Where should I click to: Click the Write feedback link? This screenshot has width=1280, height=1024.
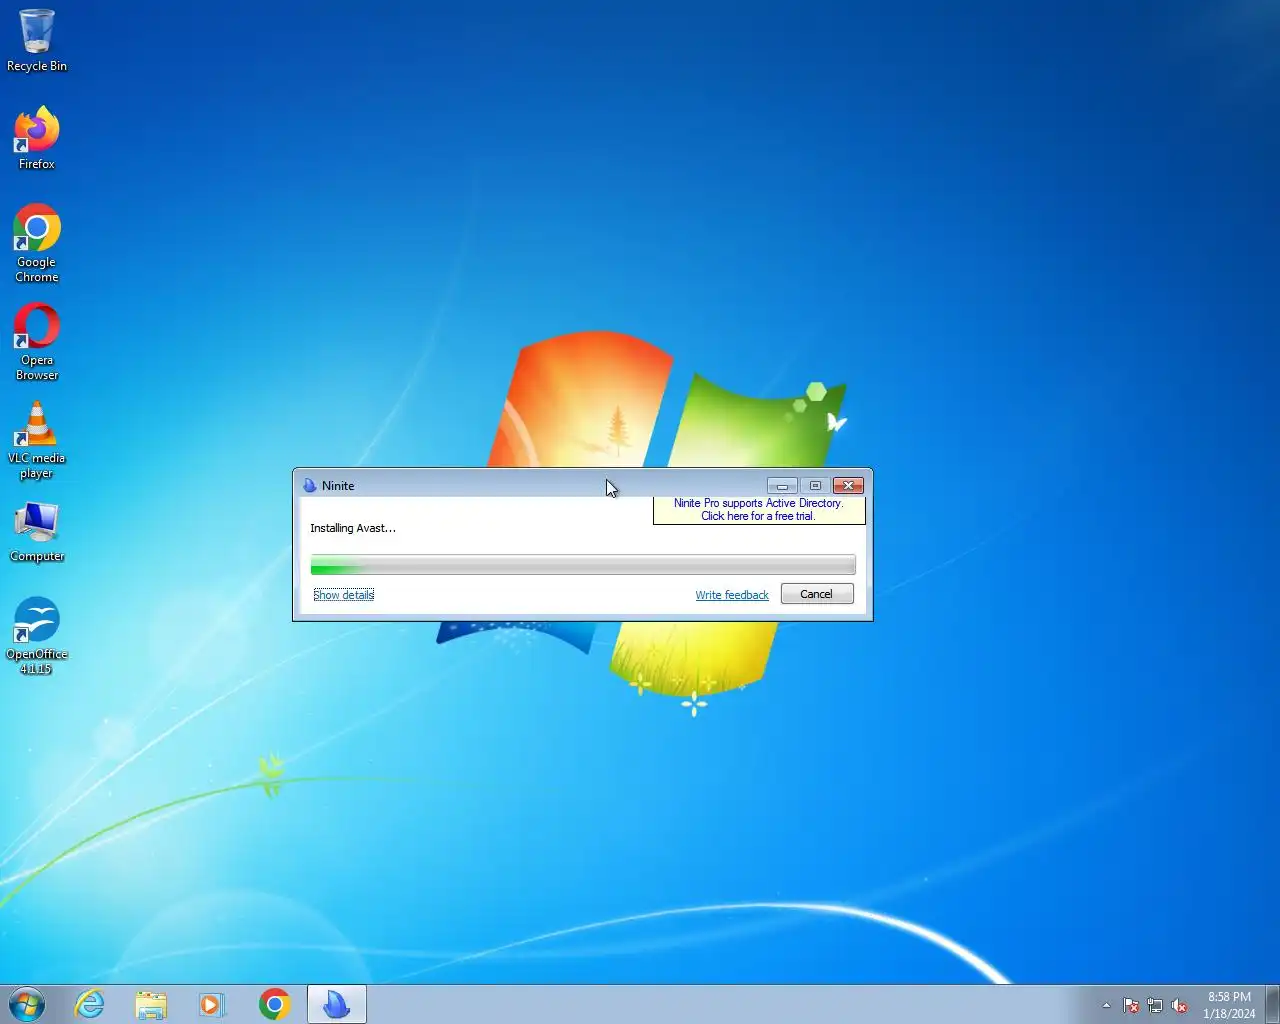pos(732,595)
